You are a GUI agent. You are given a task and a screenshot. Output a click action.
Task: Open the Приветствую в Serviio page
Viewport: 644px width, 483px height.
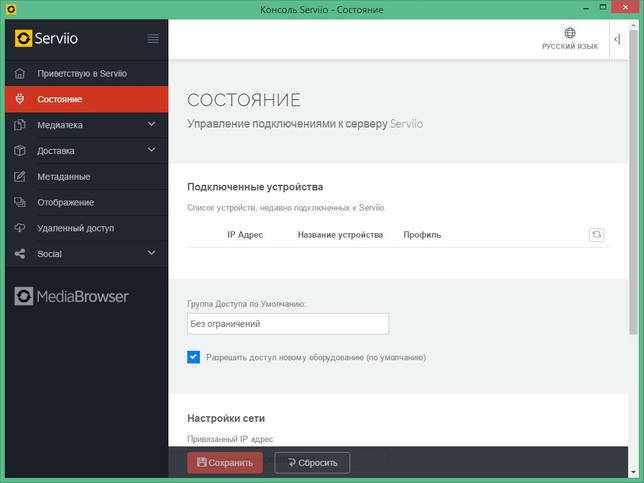87,74
